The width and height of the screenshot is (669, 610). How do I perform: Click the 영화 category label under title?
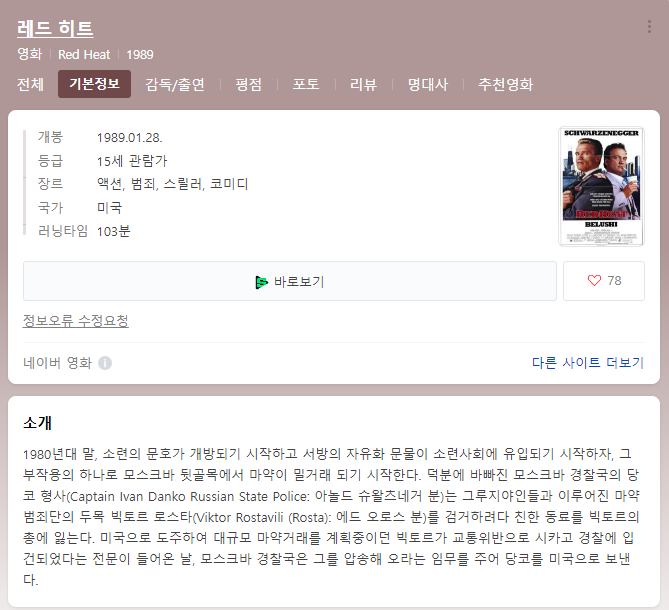tap(30, 54)
